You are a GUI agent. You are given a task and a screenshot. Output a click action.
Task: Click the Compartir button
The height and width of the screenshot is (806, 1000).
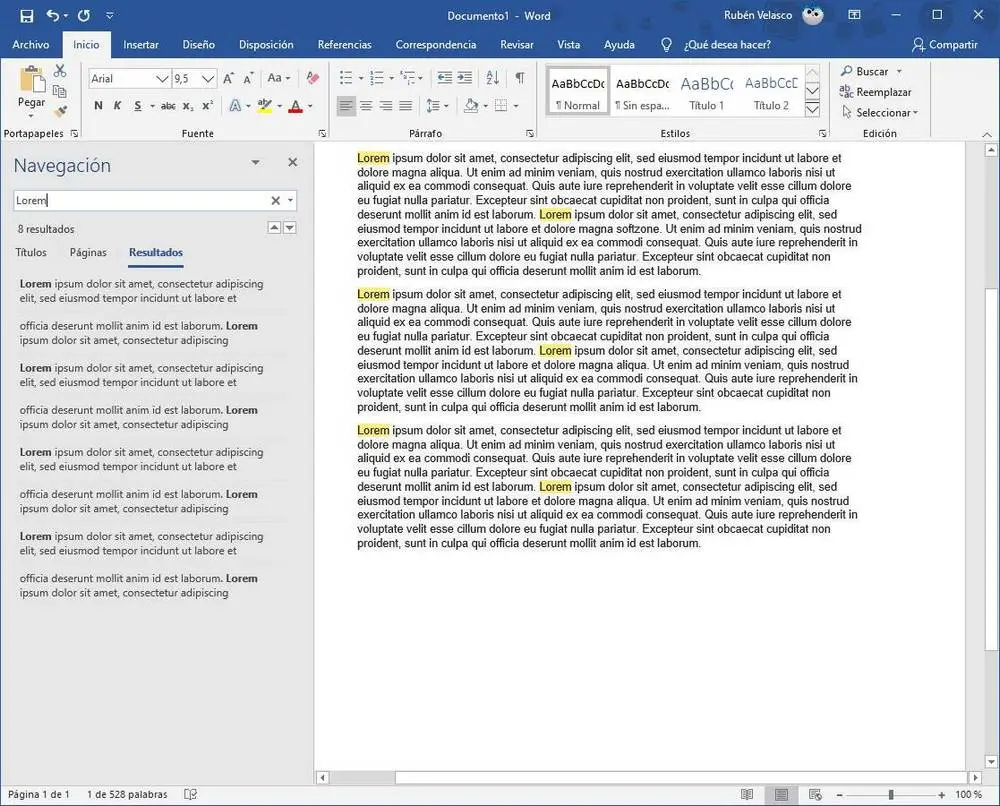pos(944,45)
